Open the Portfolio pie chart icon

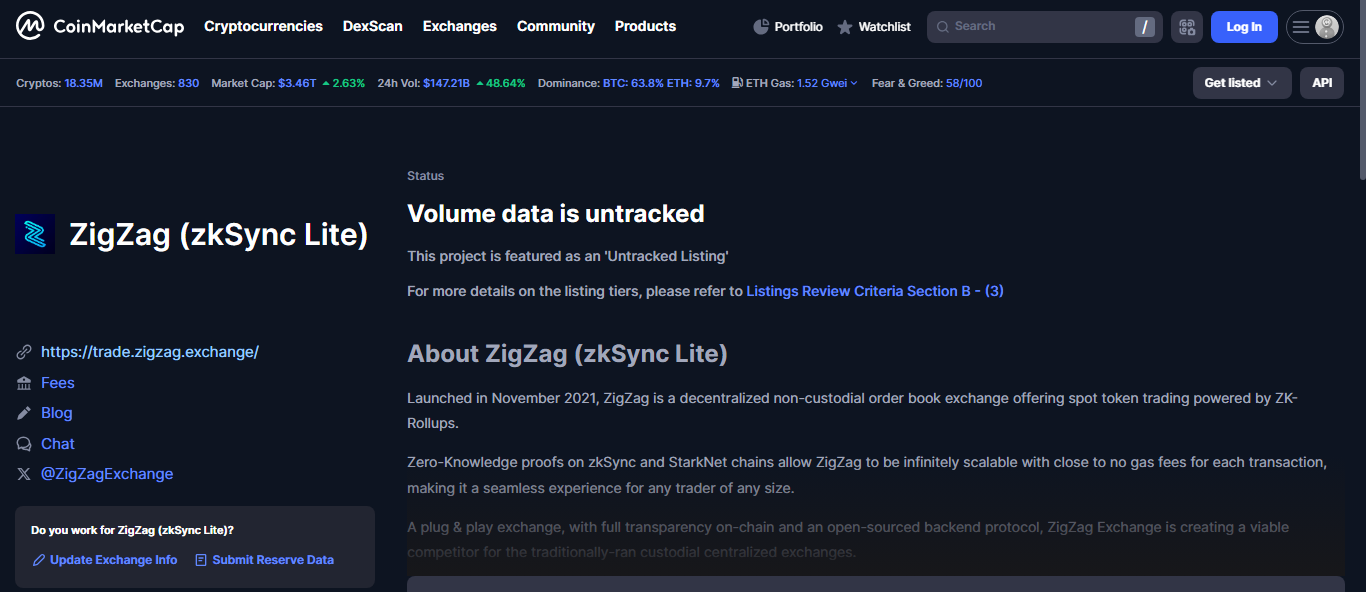coord(761,27)
